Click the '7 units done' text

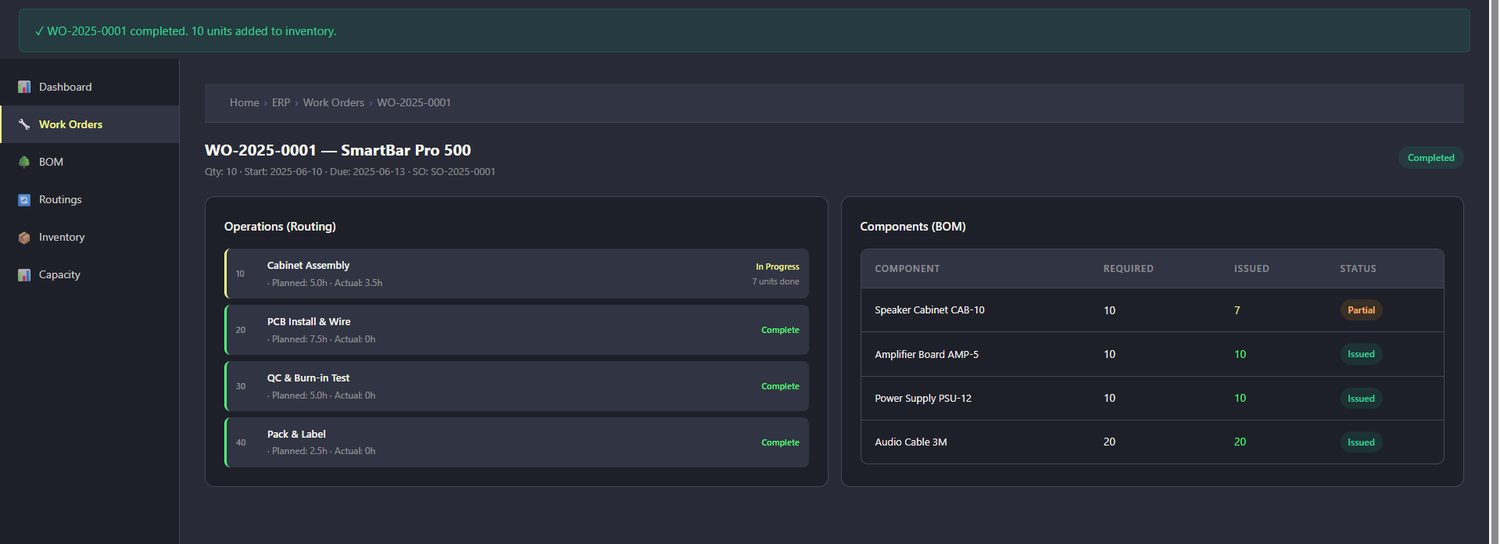776,282
